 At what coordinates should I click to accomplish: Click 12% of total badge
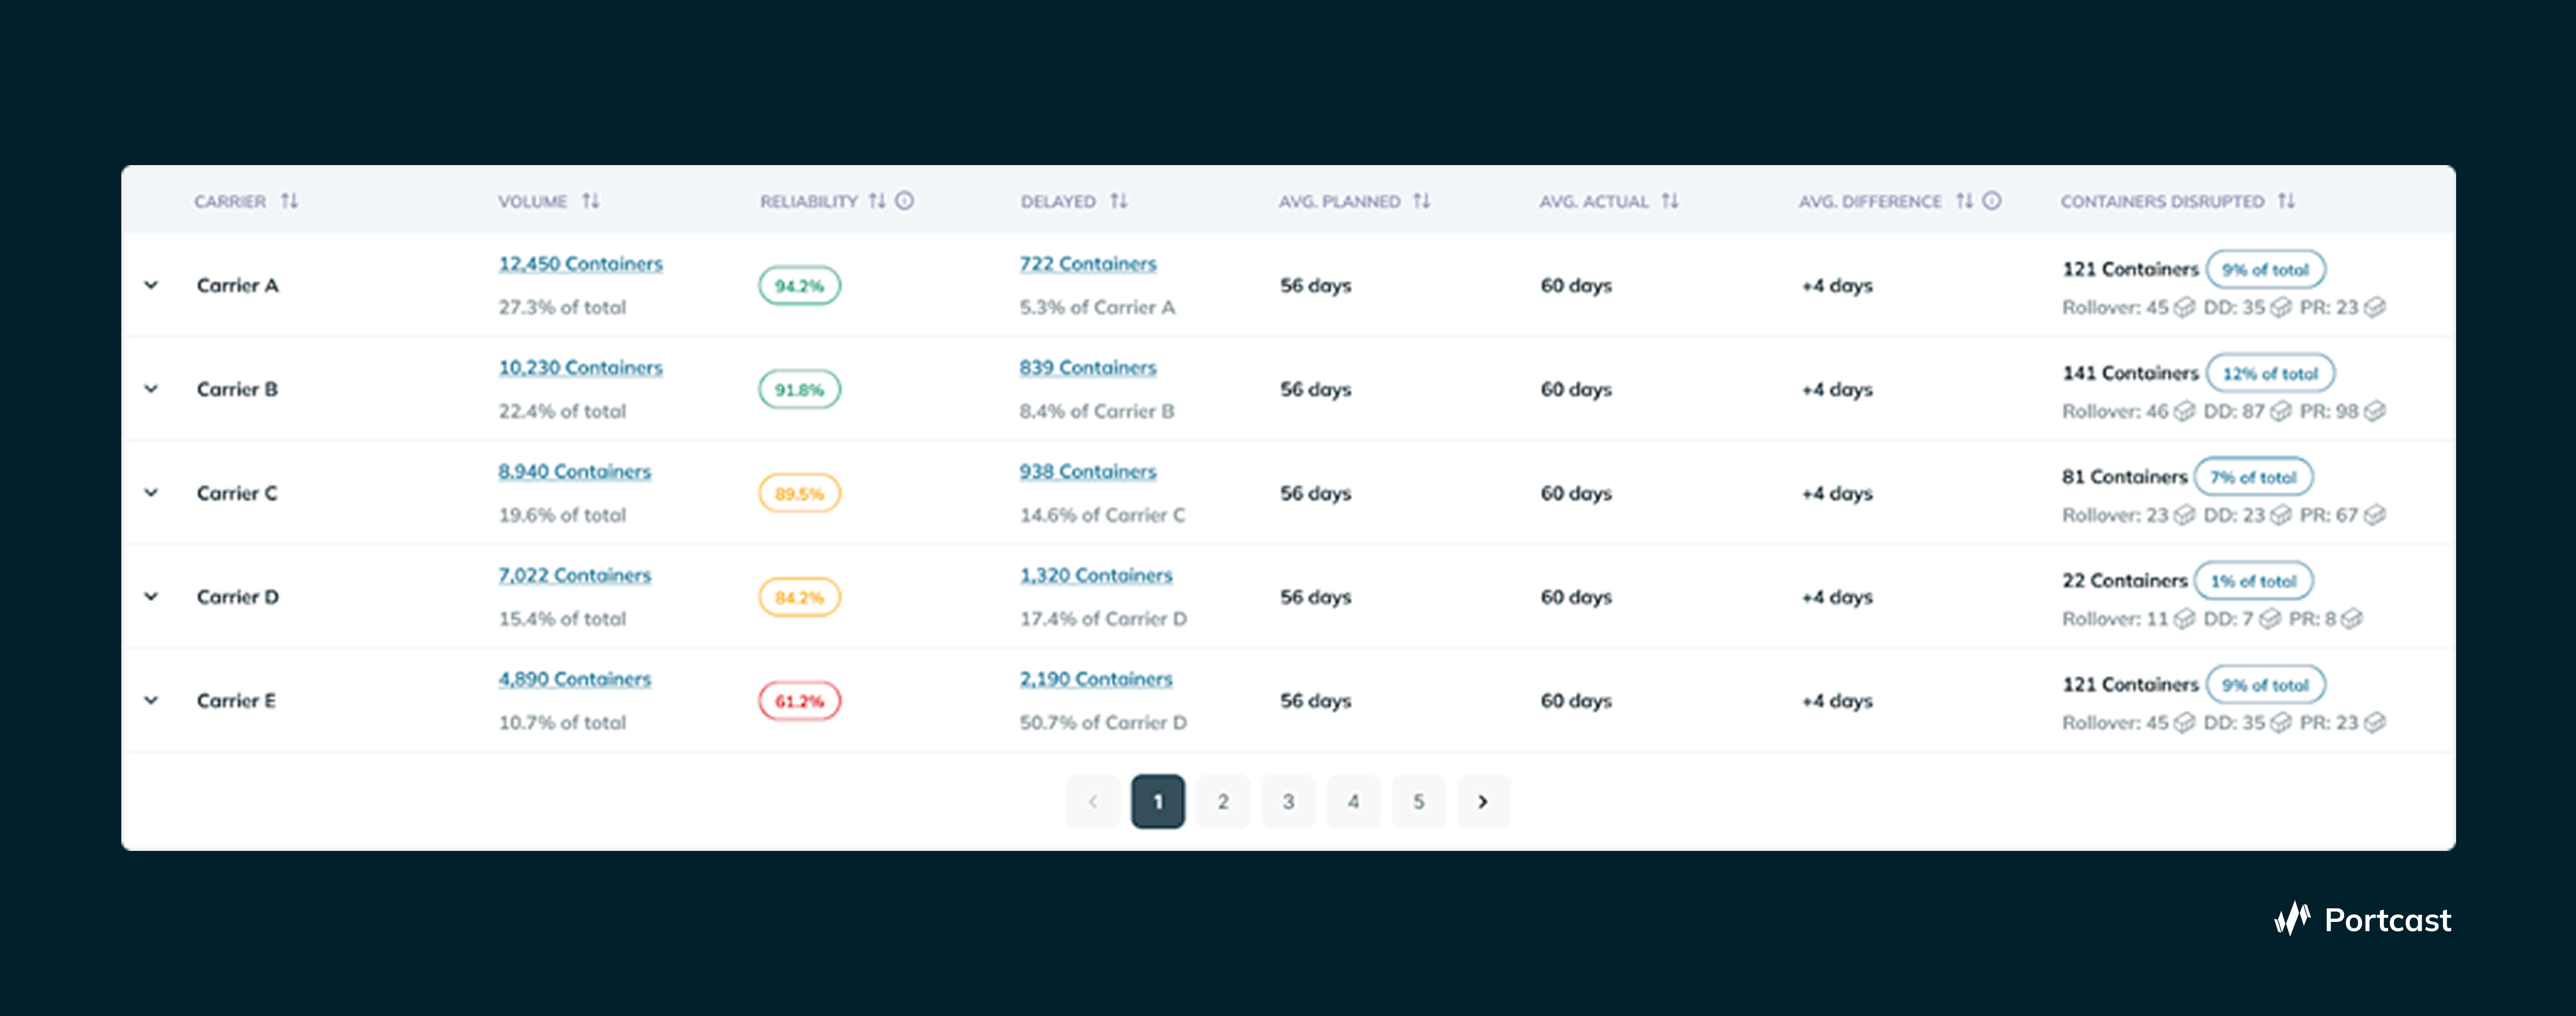[2270, 373]
